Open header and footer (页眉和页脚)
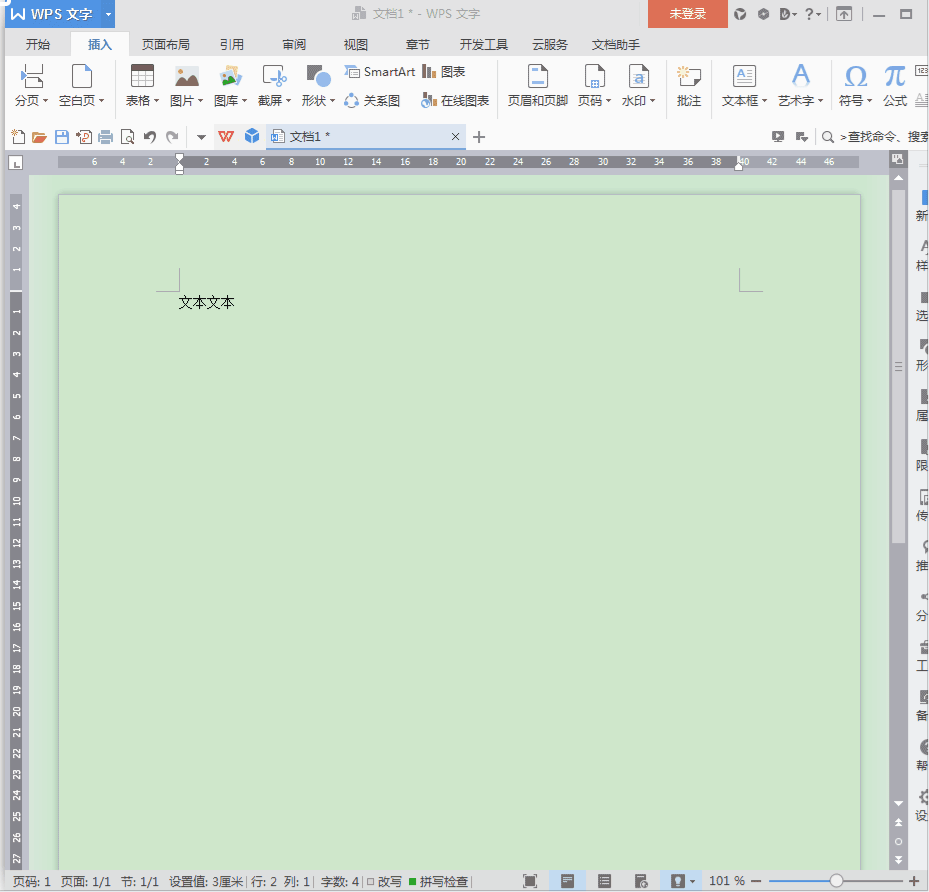Viewport: 929px width, 892px height. tap(537, 86)
